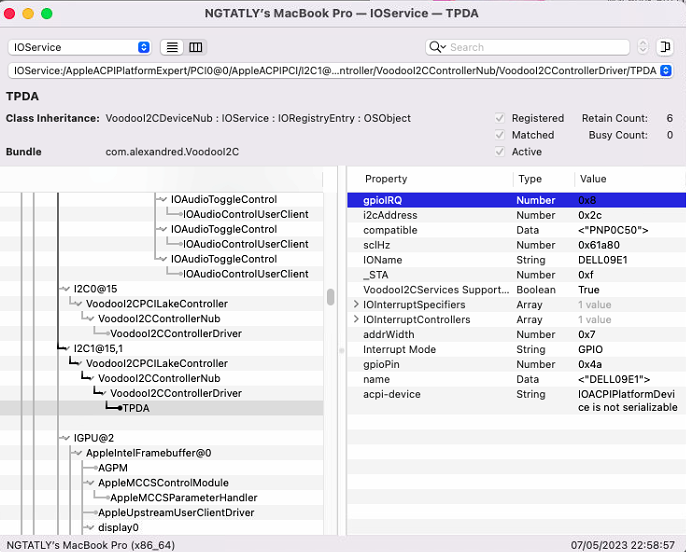Switch to the list view icon
The height and width of the screenshot is (552, 686).
click(x=172, y=47)
